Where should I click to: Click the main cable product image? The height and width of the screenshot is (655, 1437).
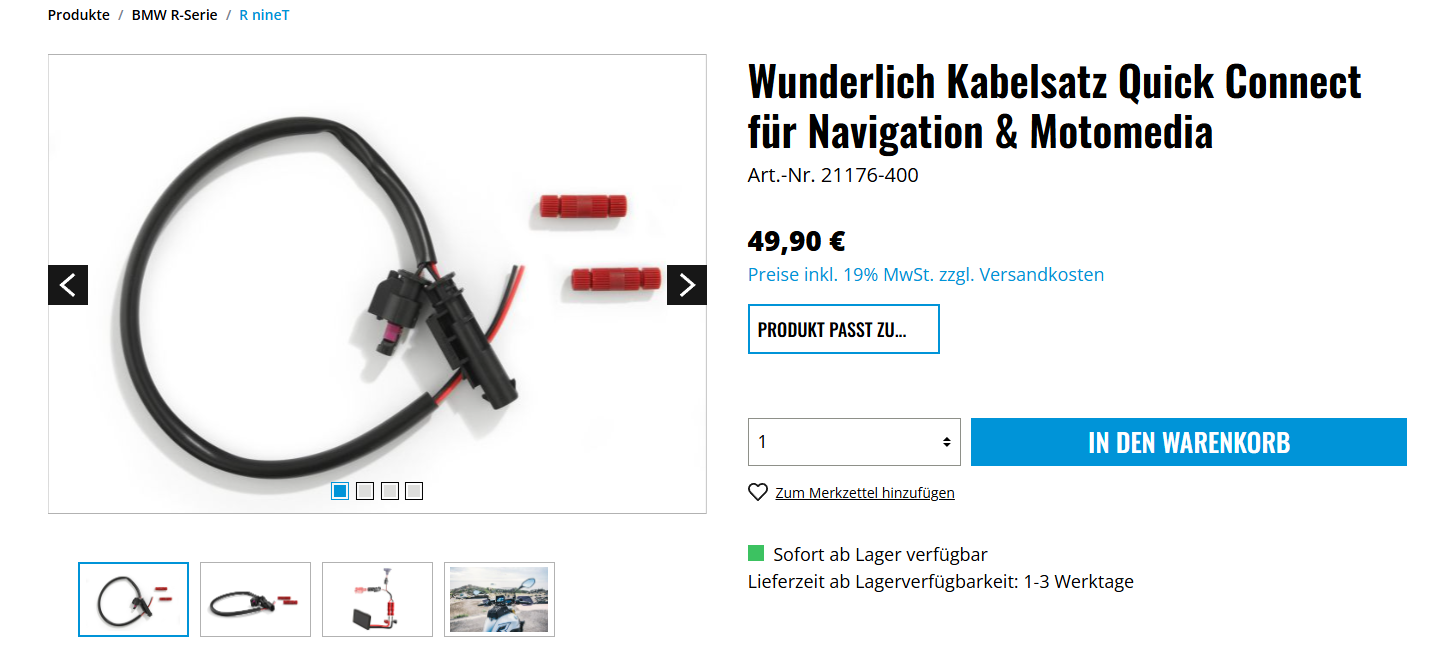point(377,284)
